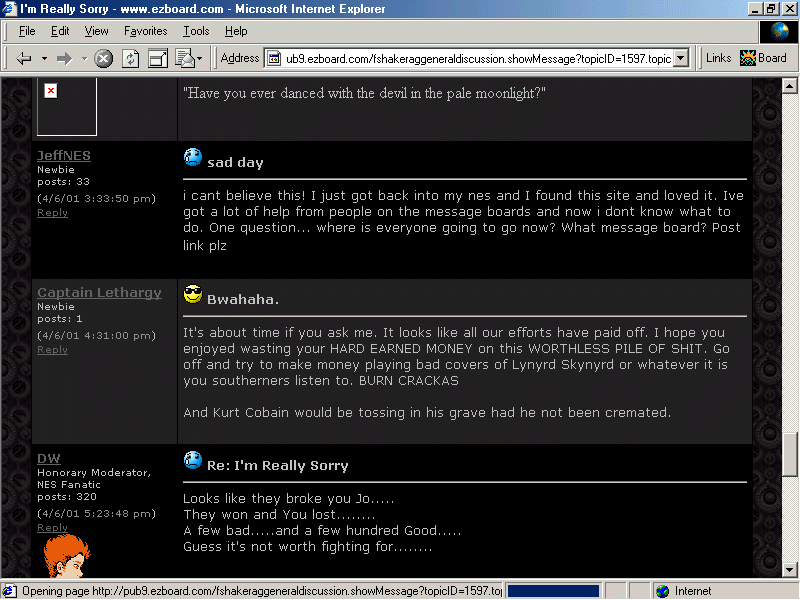This screenshot has height=600, width=800.
Task: Open the Back history dropdown arrow
Action: click(44, 59)
